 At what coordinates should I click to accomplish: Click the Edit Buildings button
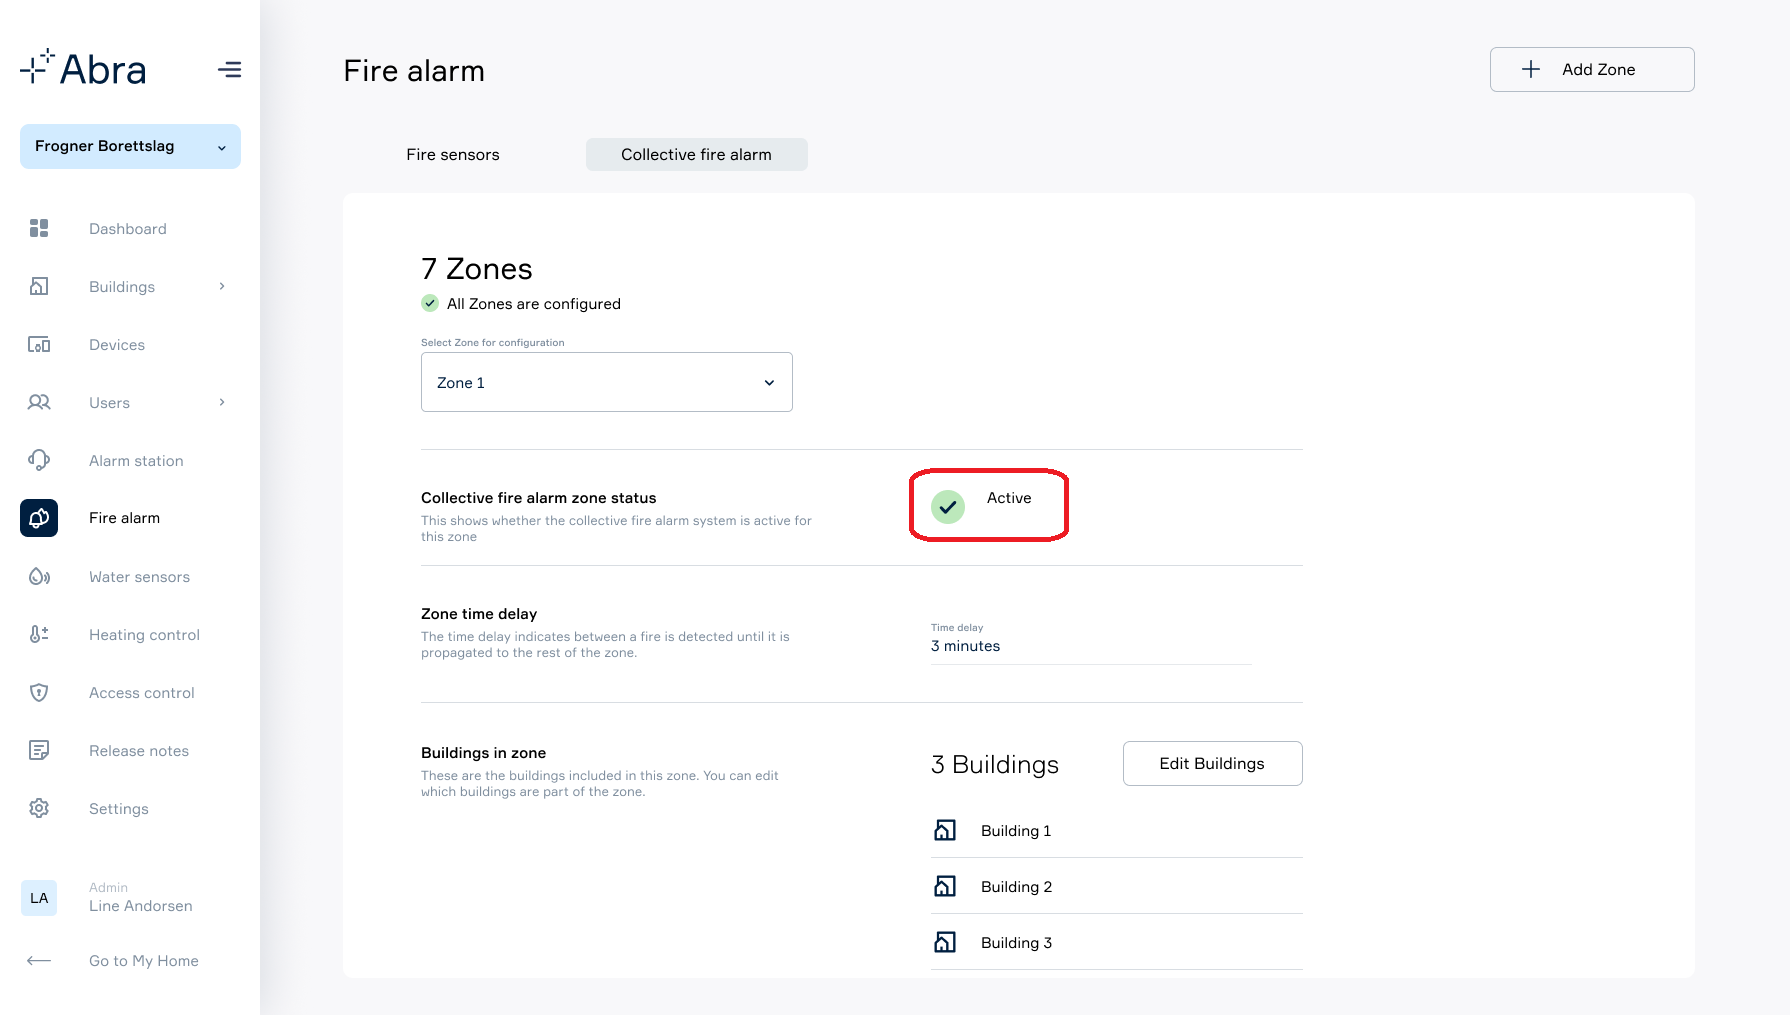tap(1212, 764)
